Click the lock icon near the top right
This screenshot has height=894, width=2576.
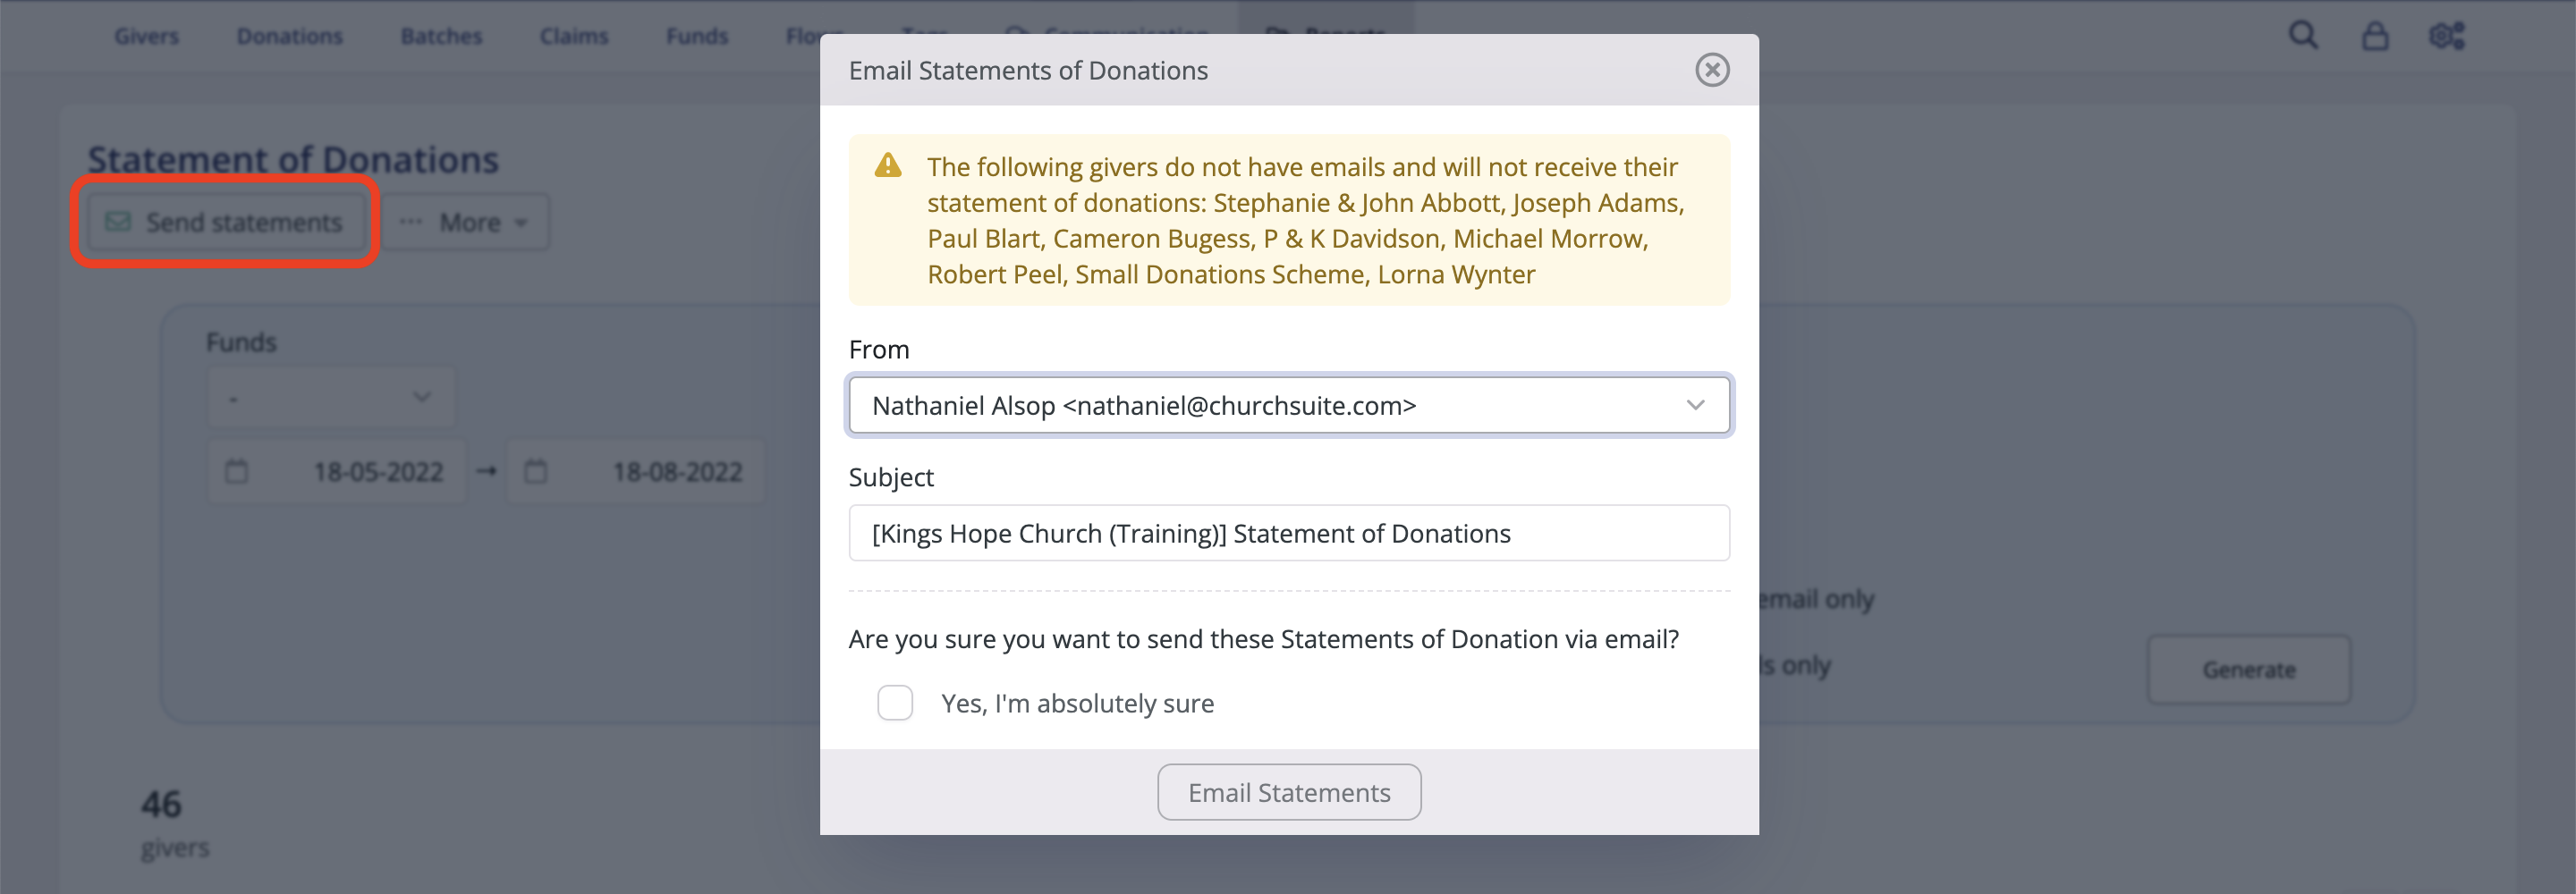tap(2374, 35)
